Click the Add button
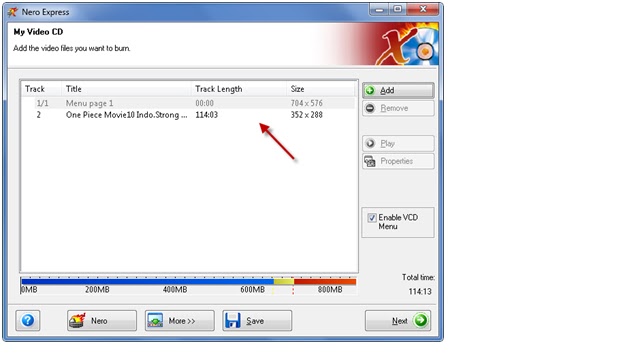The width and height of the screenshot is (640, 360). coord(398,90)
